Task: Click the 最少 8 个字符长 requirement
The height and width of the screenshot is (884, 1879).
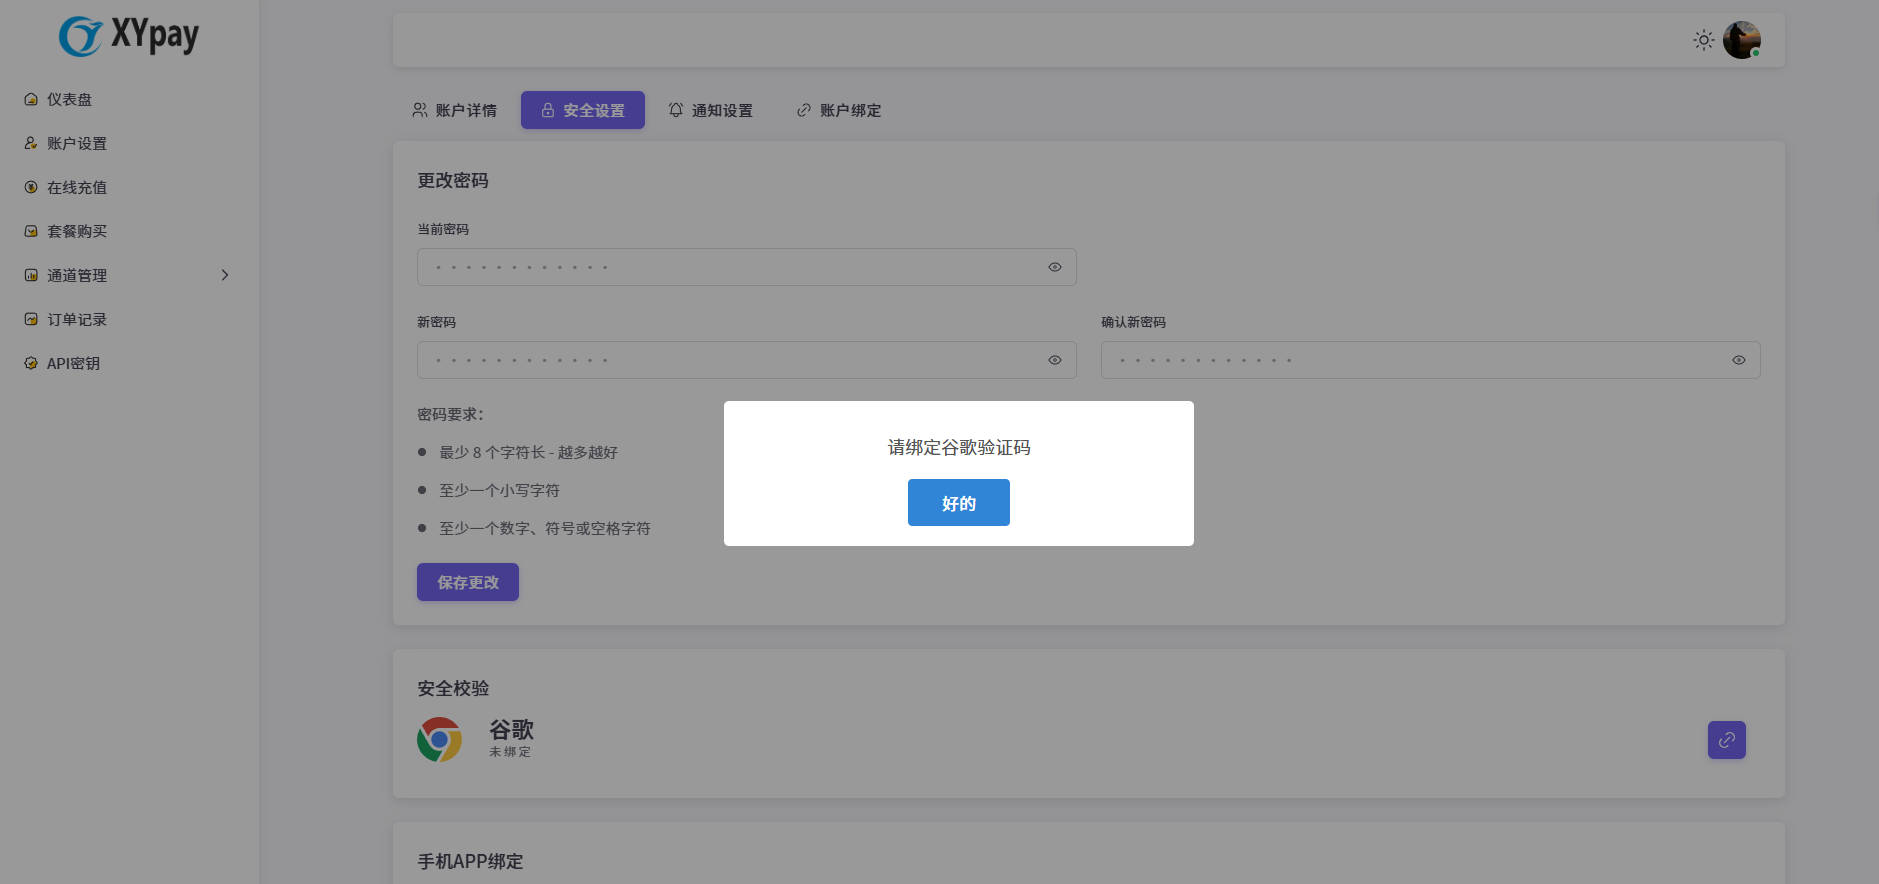Action: point(528,452)
